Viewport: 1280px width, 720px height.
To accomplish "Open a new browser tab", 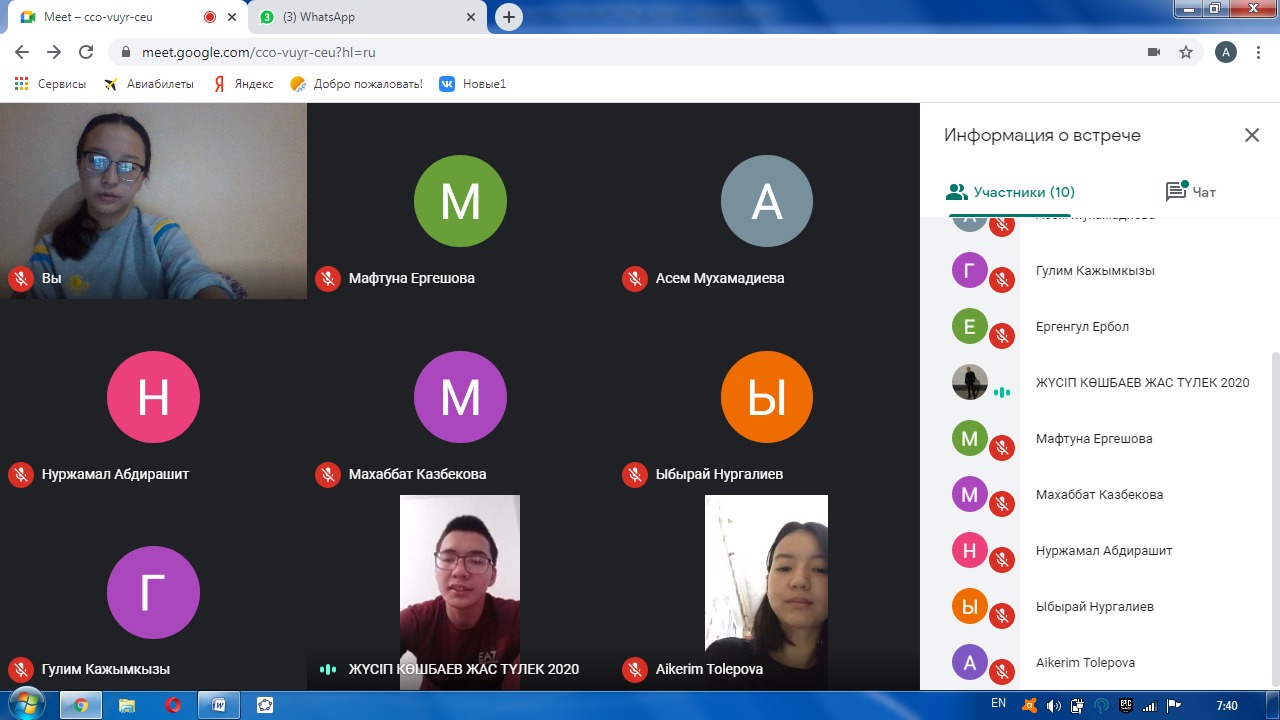I will (509, 17).
